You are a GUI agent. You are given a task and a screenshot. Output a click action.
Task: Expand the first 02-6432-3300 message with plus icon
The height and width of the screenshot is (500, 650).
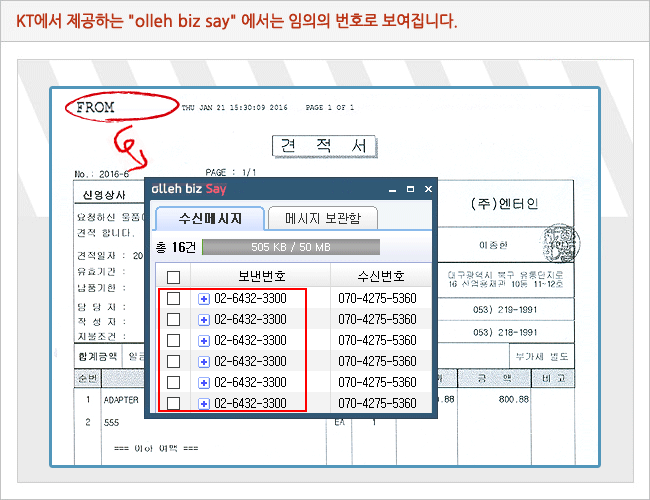coord(204,299)
